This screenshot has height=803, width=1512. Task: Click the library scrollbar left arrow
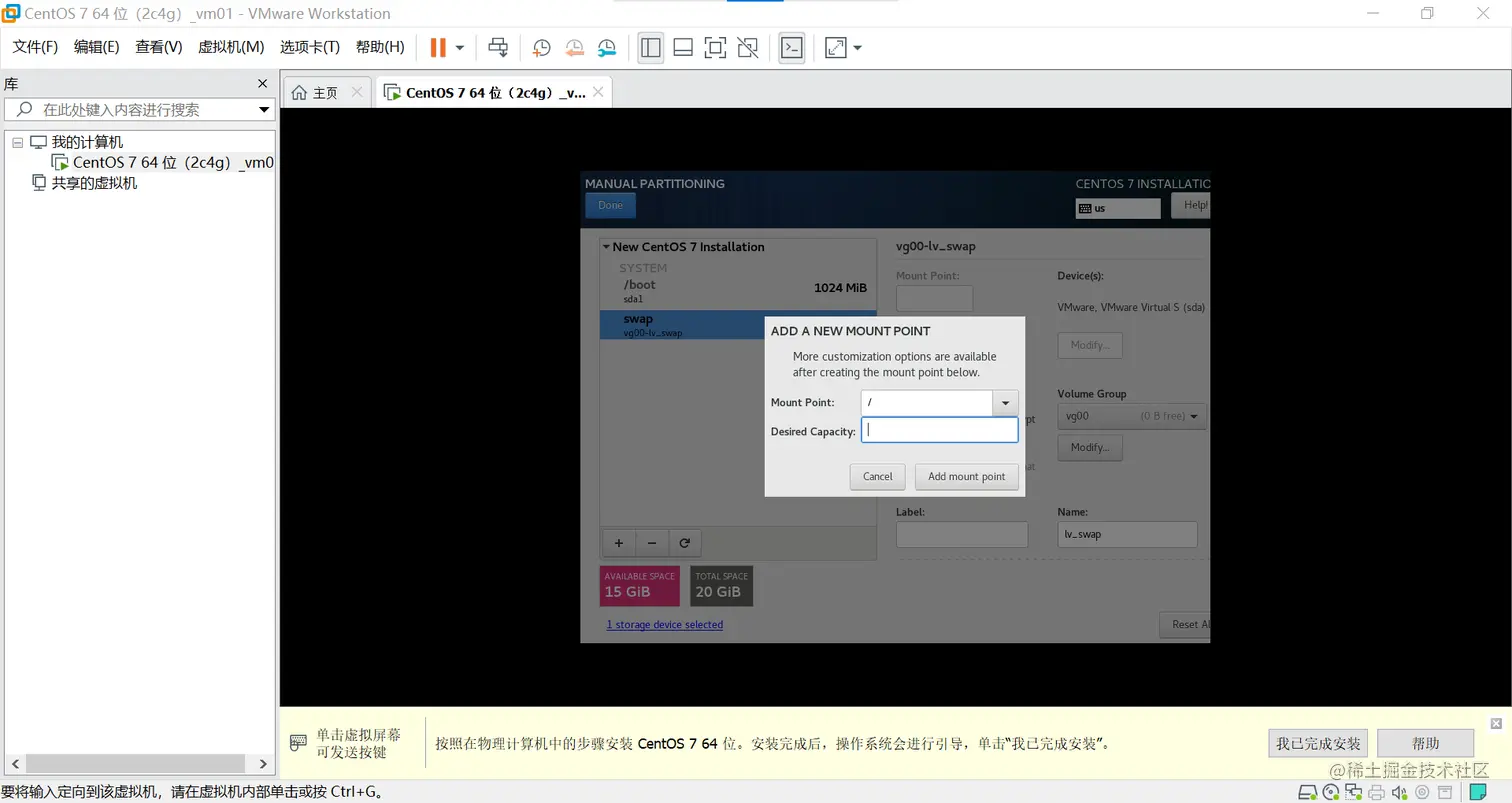tap(14, 764)
